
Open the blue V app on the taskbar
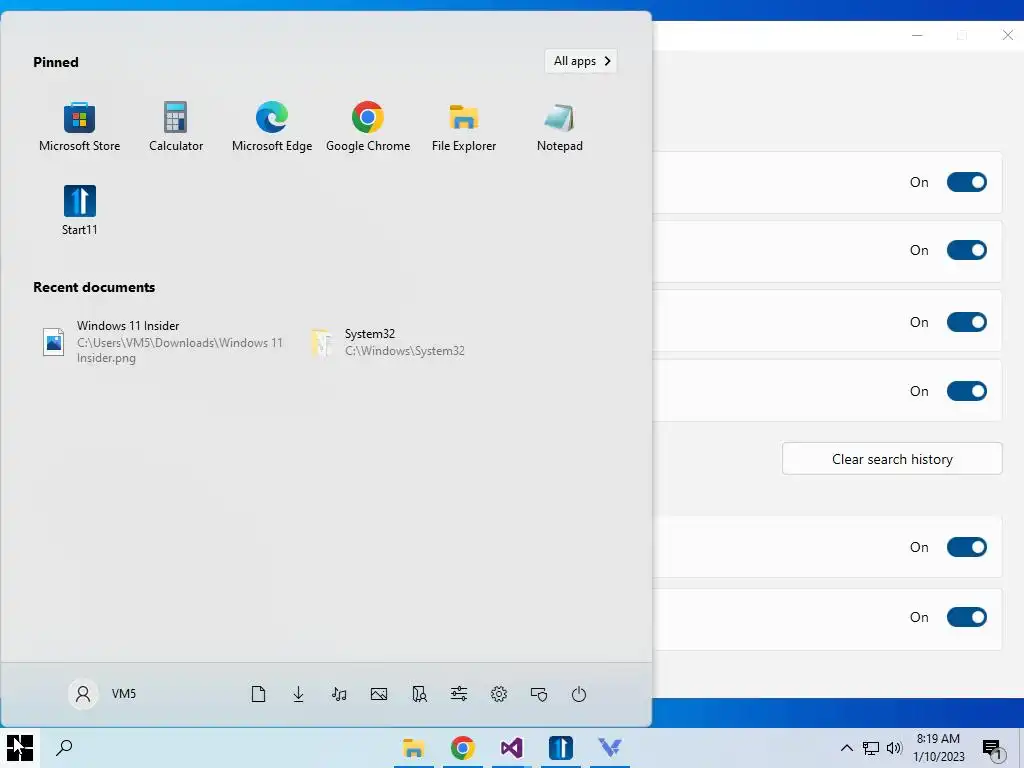(609, 748)
